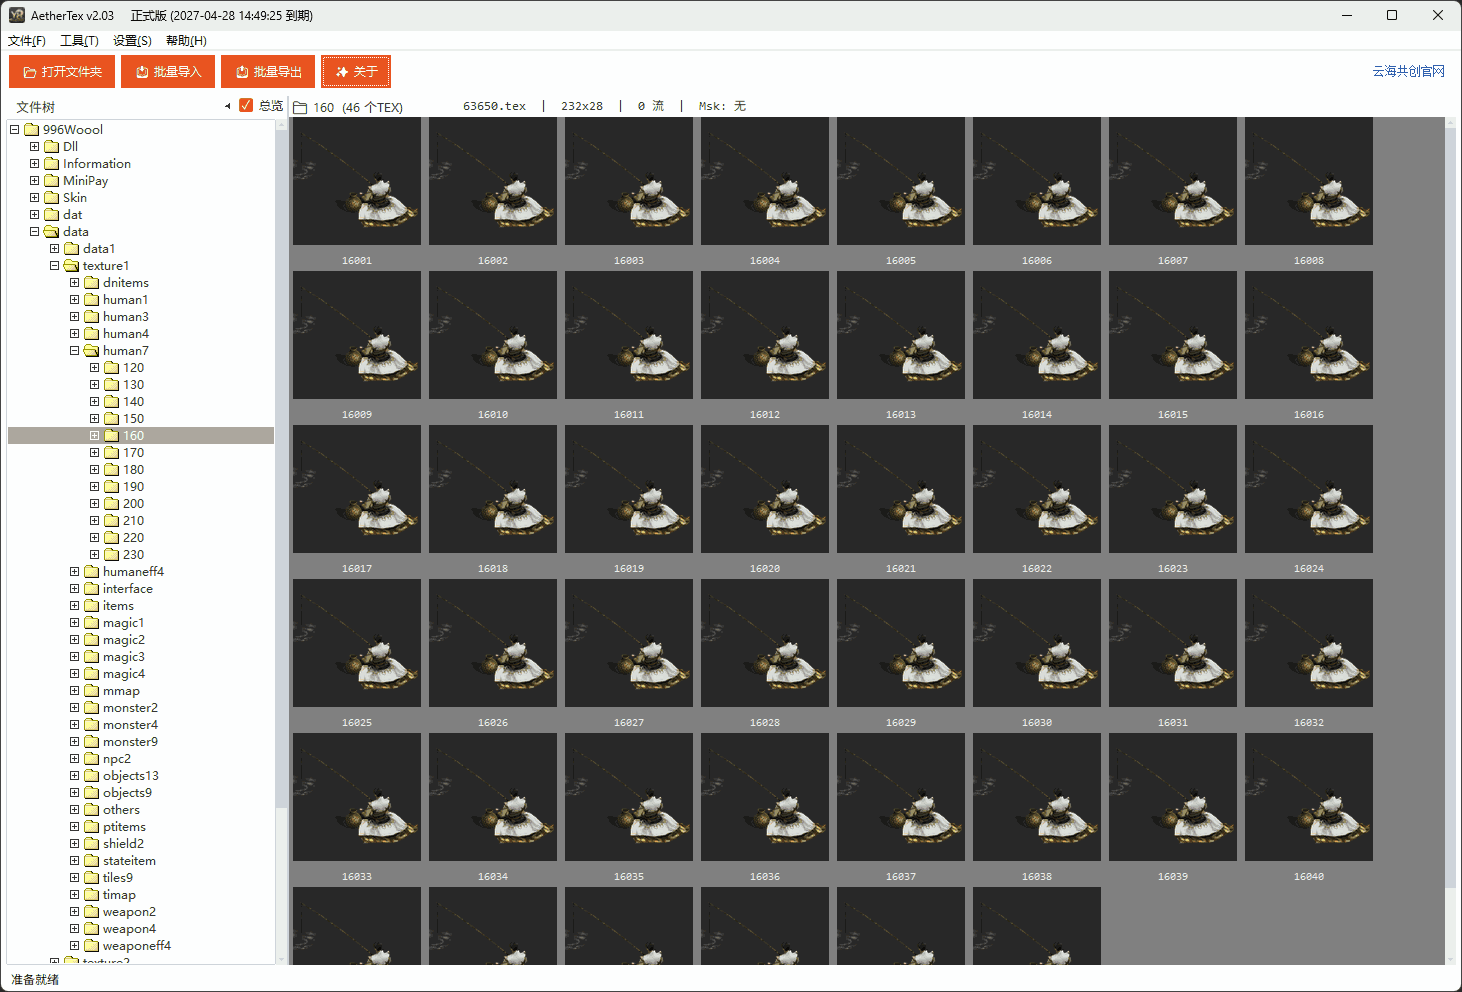Image resolution: width=1462 pixels, height=992 pixels.
Task: Expand the Dll folder node
Action: [35, 146]
